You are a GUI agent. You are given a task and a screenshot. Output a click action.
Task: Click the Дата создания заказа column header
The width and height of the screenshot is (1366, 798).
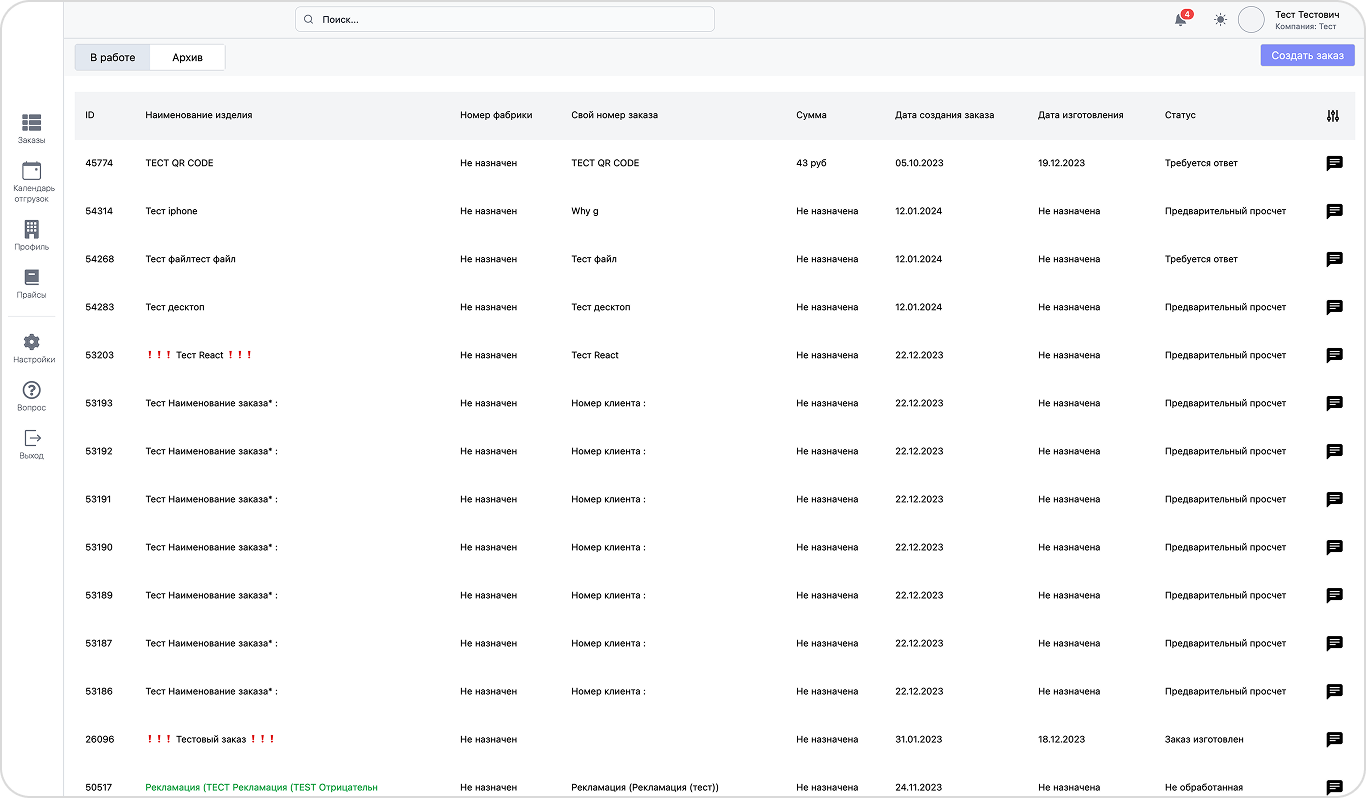[944, 115]
